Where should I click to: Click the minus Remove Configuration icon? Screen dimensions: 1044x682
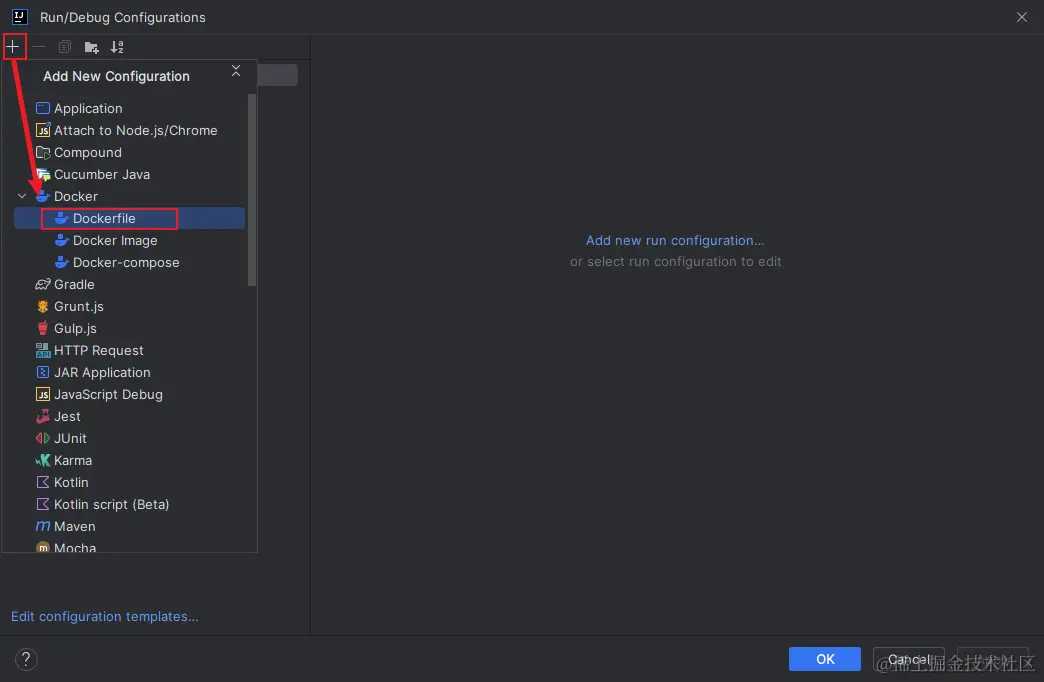[39, 47]
